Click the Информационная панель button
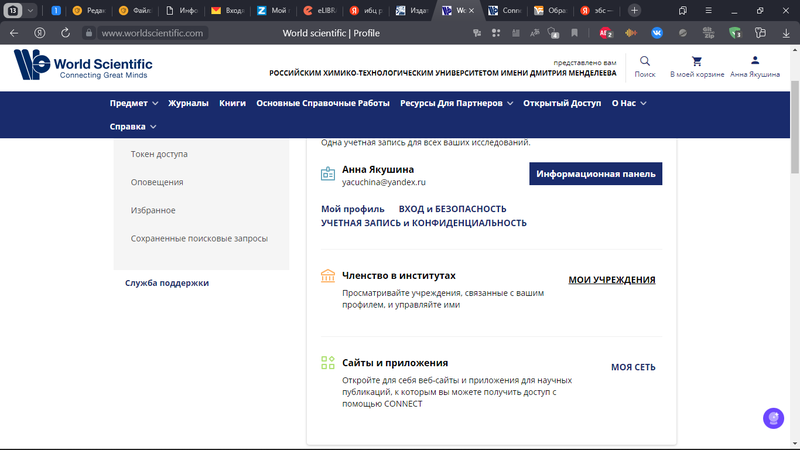Screen dimensions: 800x450 pyautogui.click(x=595, y=174)
